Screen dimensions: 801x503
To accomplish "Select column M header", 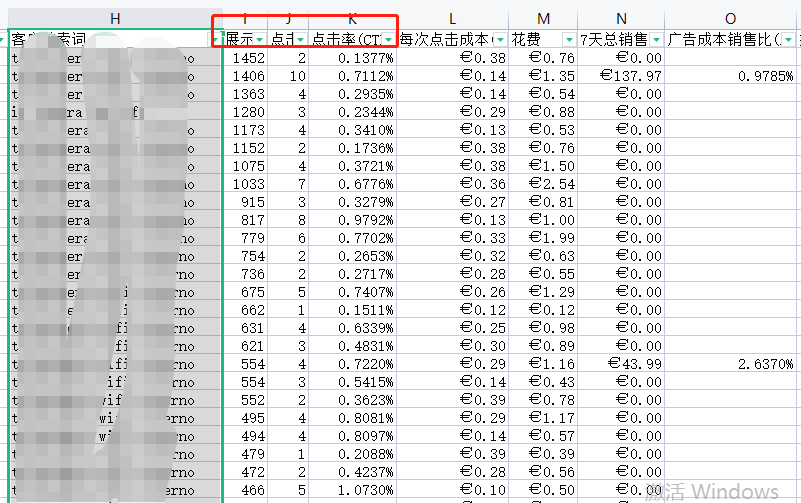I will coord(543,19).
